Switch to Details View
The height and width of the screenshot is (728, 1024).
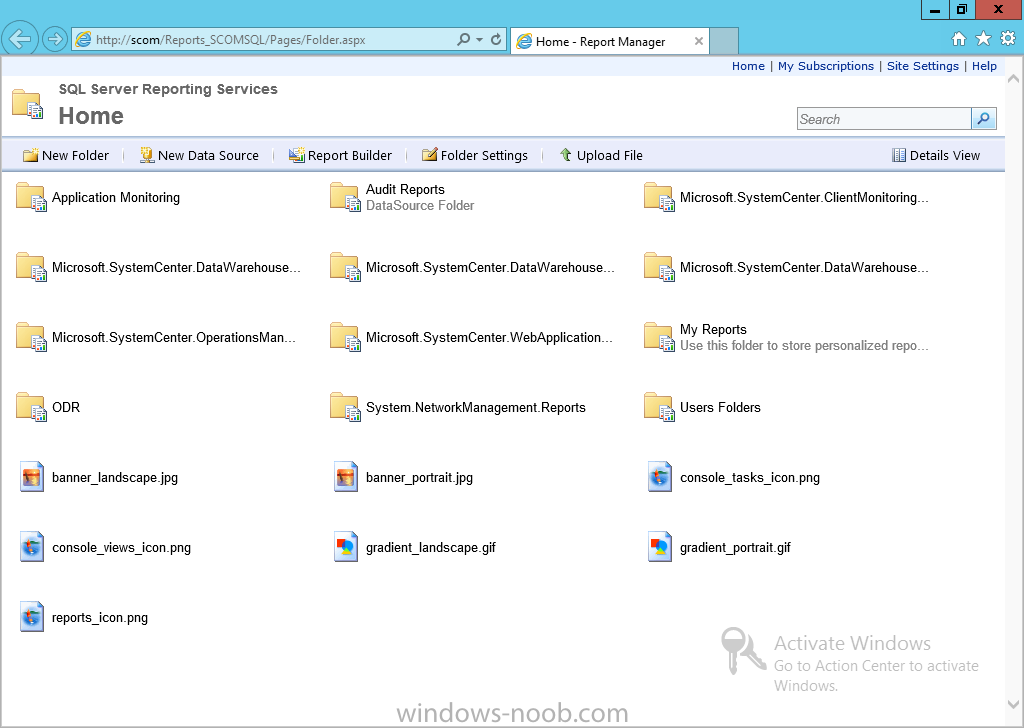coord(936,155)
